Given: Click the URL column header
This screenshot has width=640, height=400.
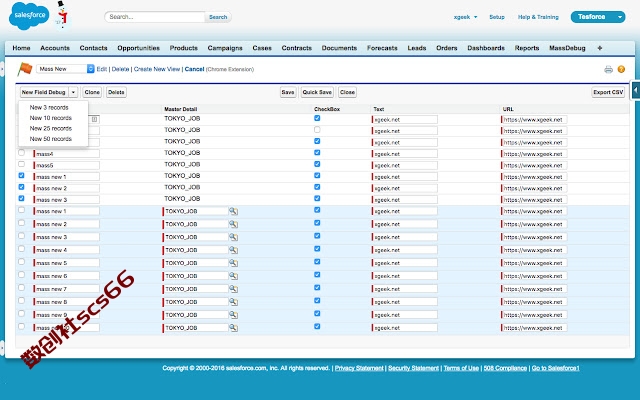Looking at the screenshot, I should tap(508, 109).
